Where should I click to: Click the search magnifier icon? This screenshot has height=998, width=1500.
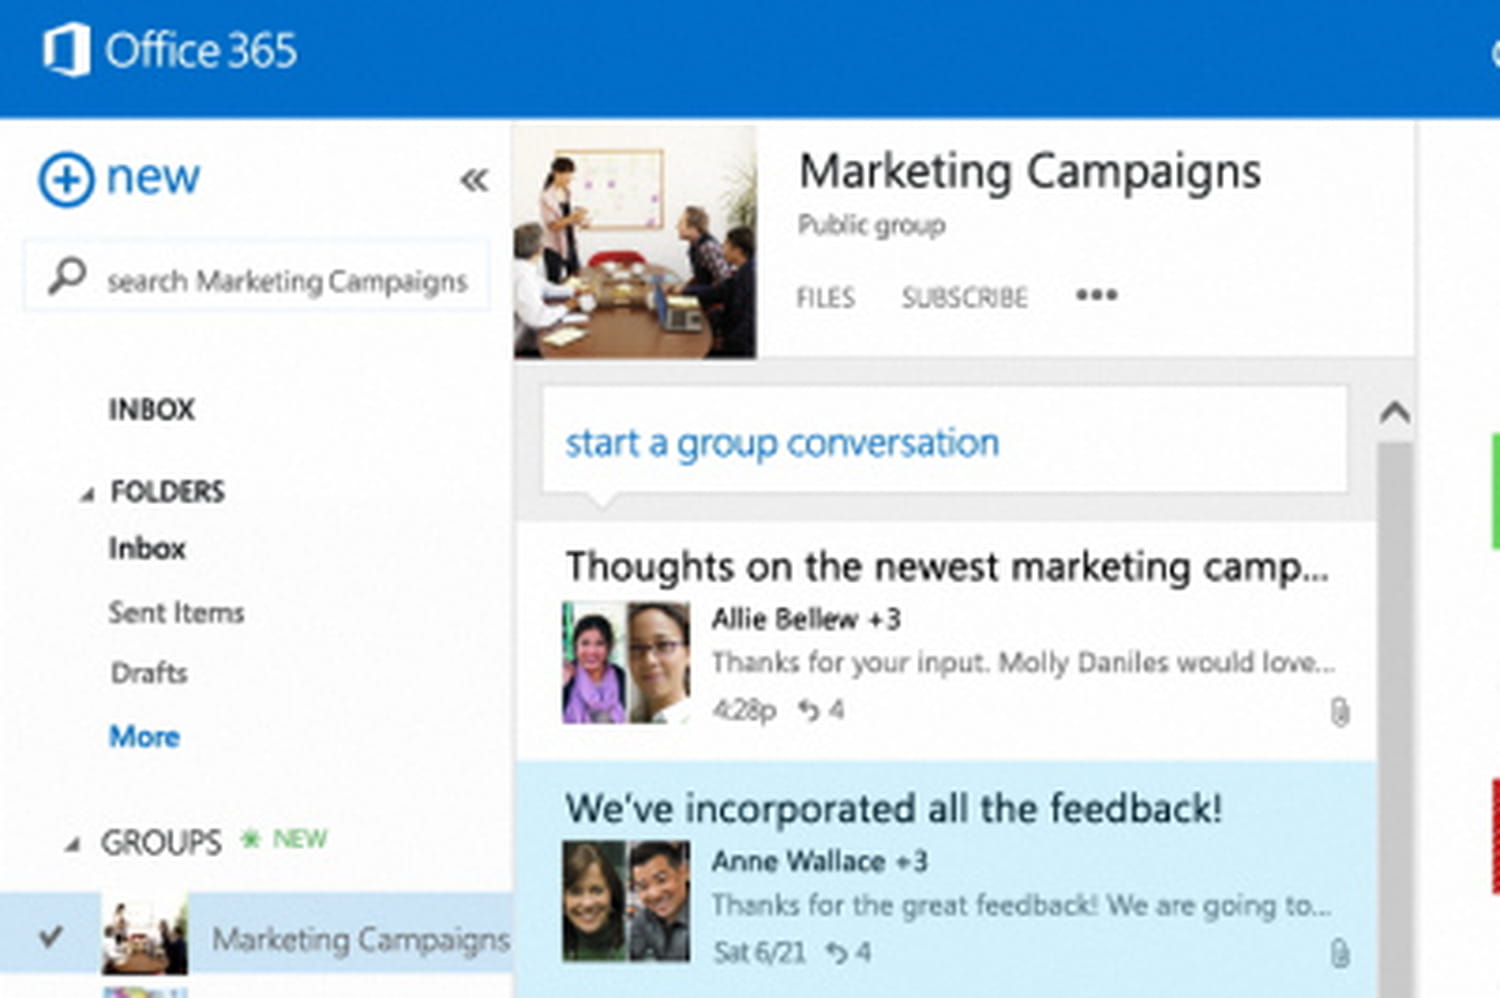[x=67, y=276]
